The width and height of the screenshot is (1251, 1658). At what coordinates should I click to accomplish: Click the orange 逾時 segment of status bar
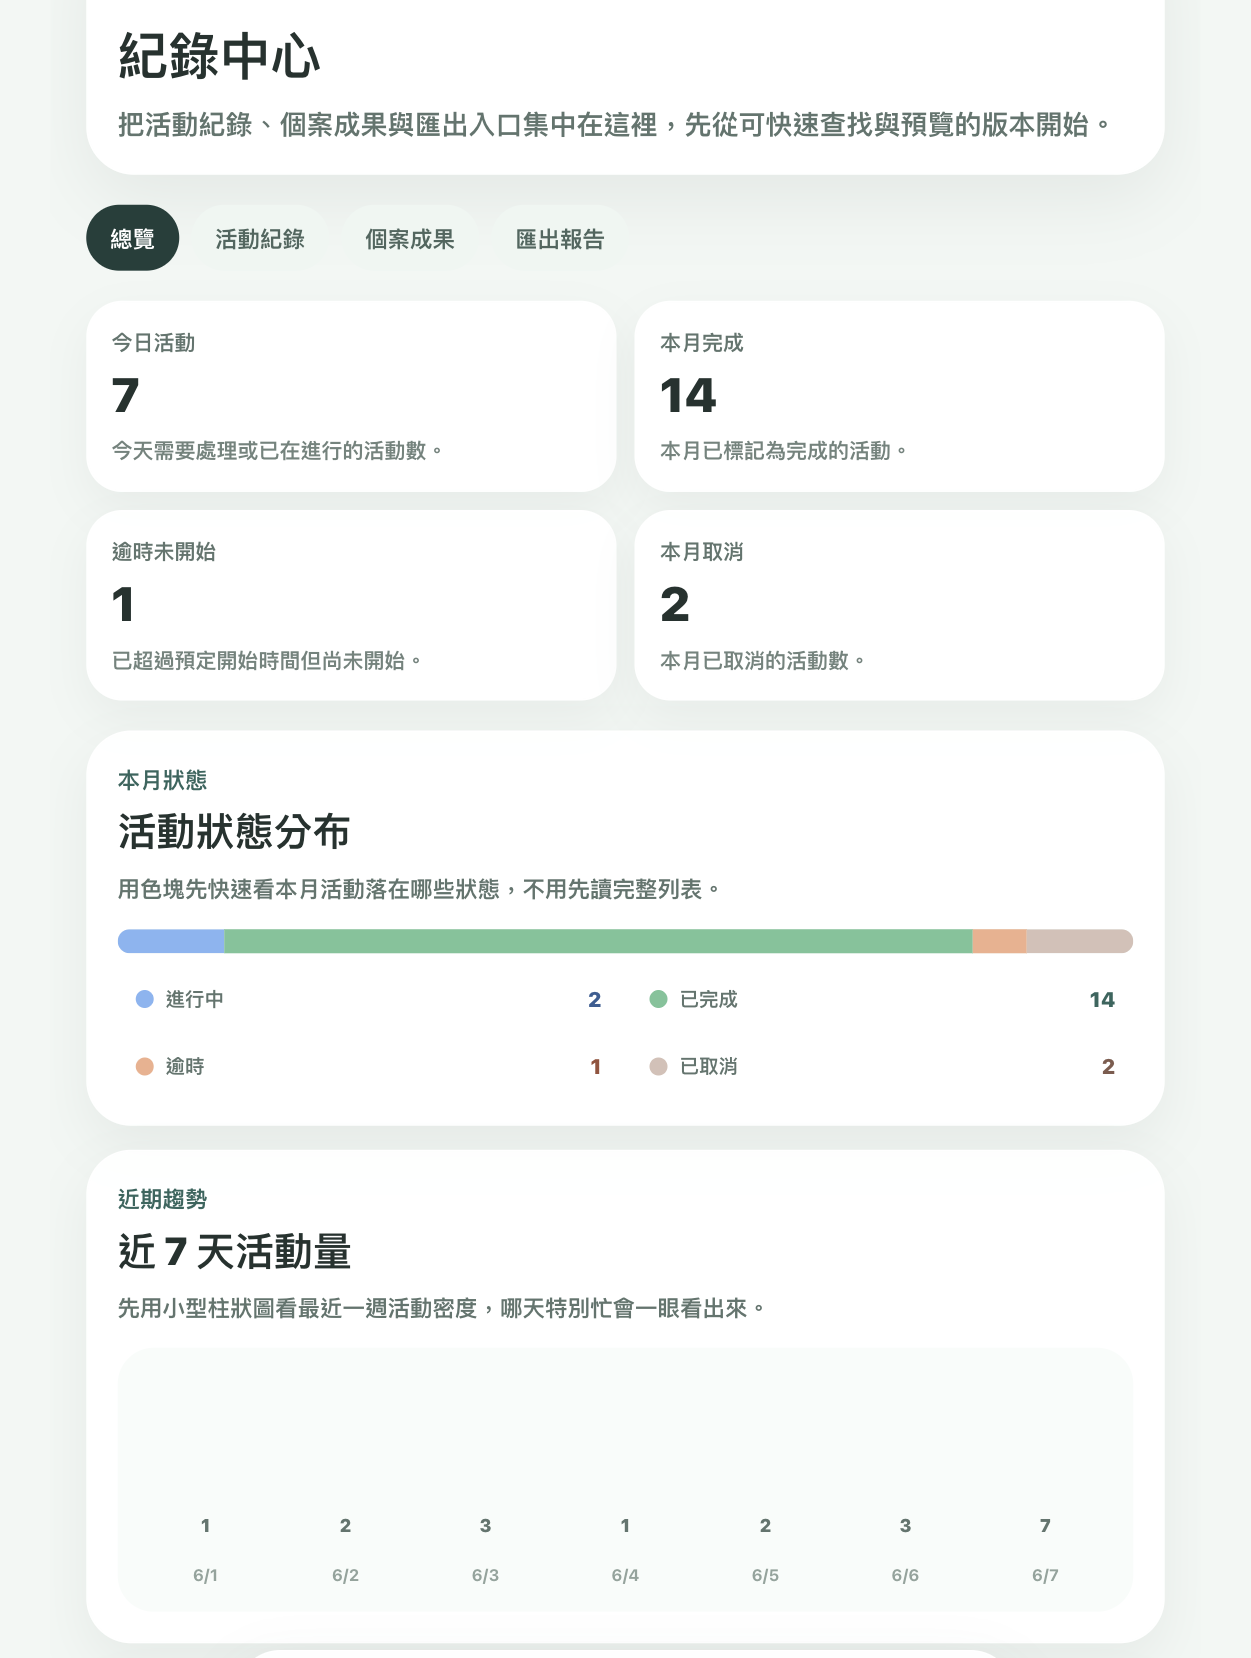click(999, 941)
